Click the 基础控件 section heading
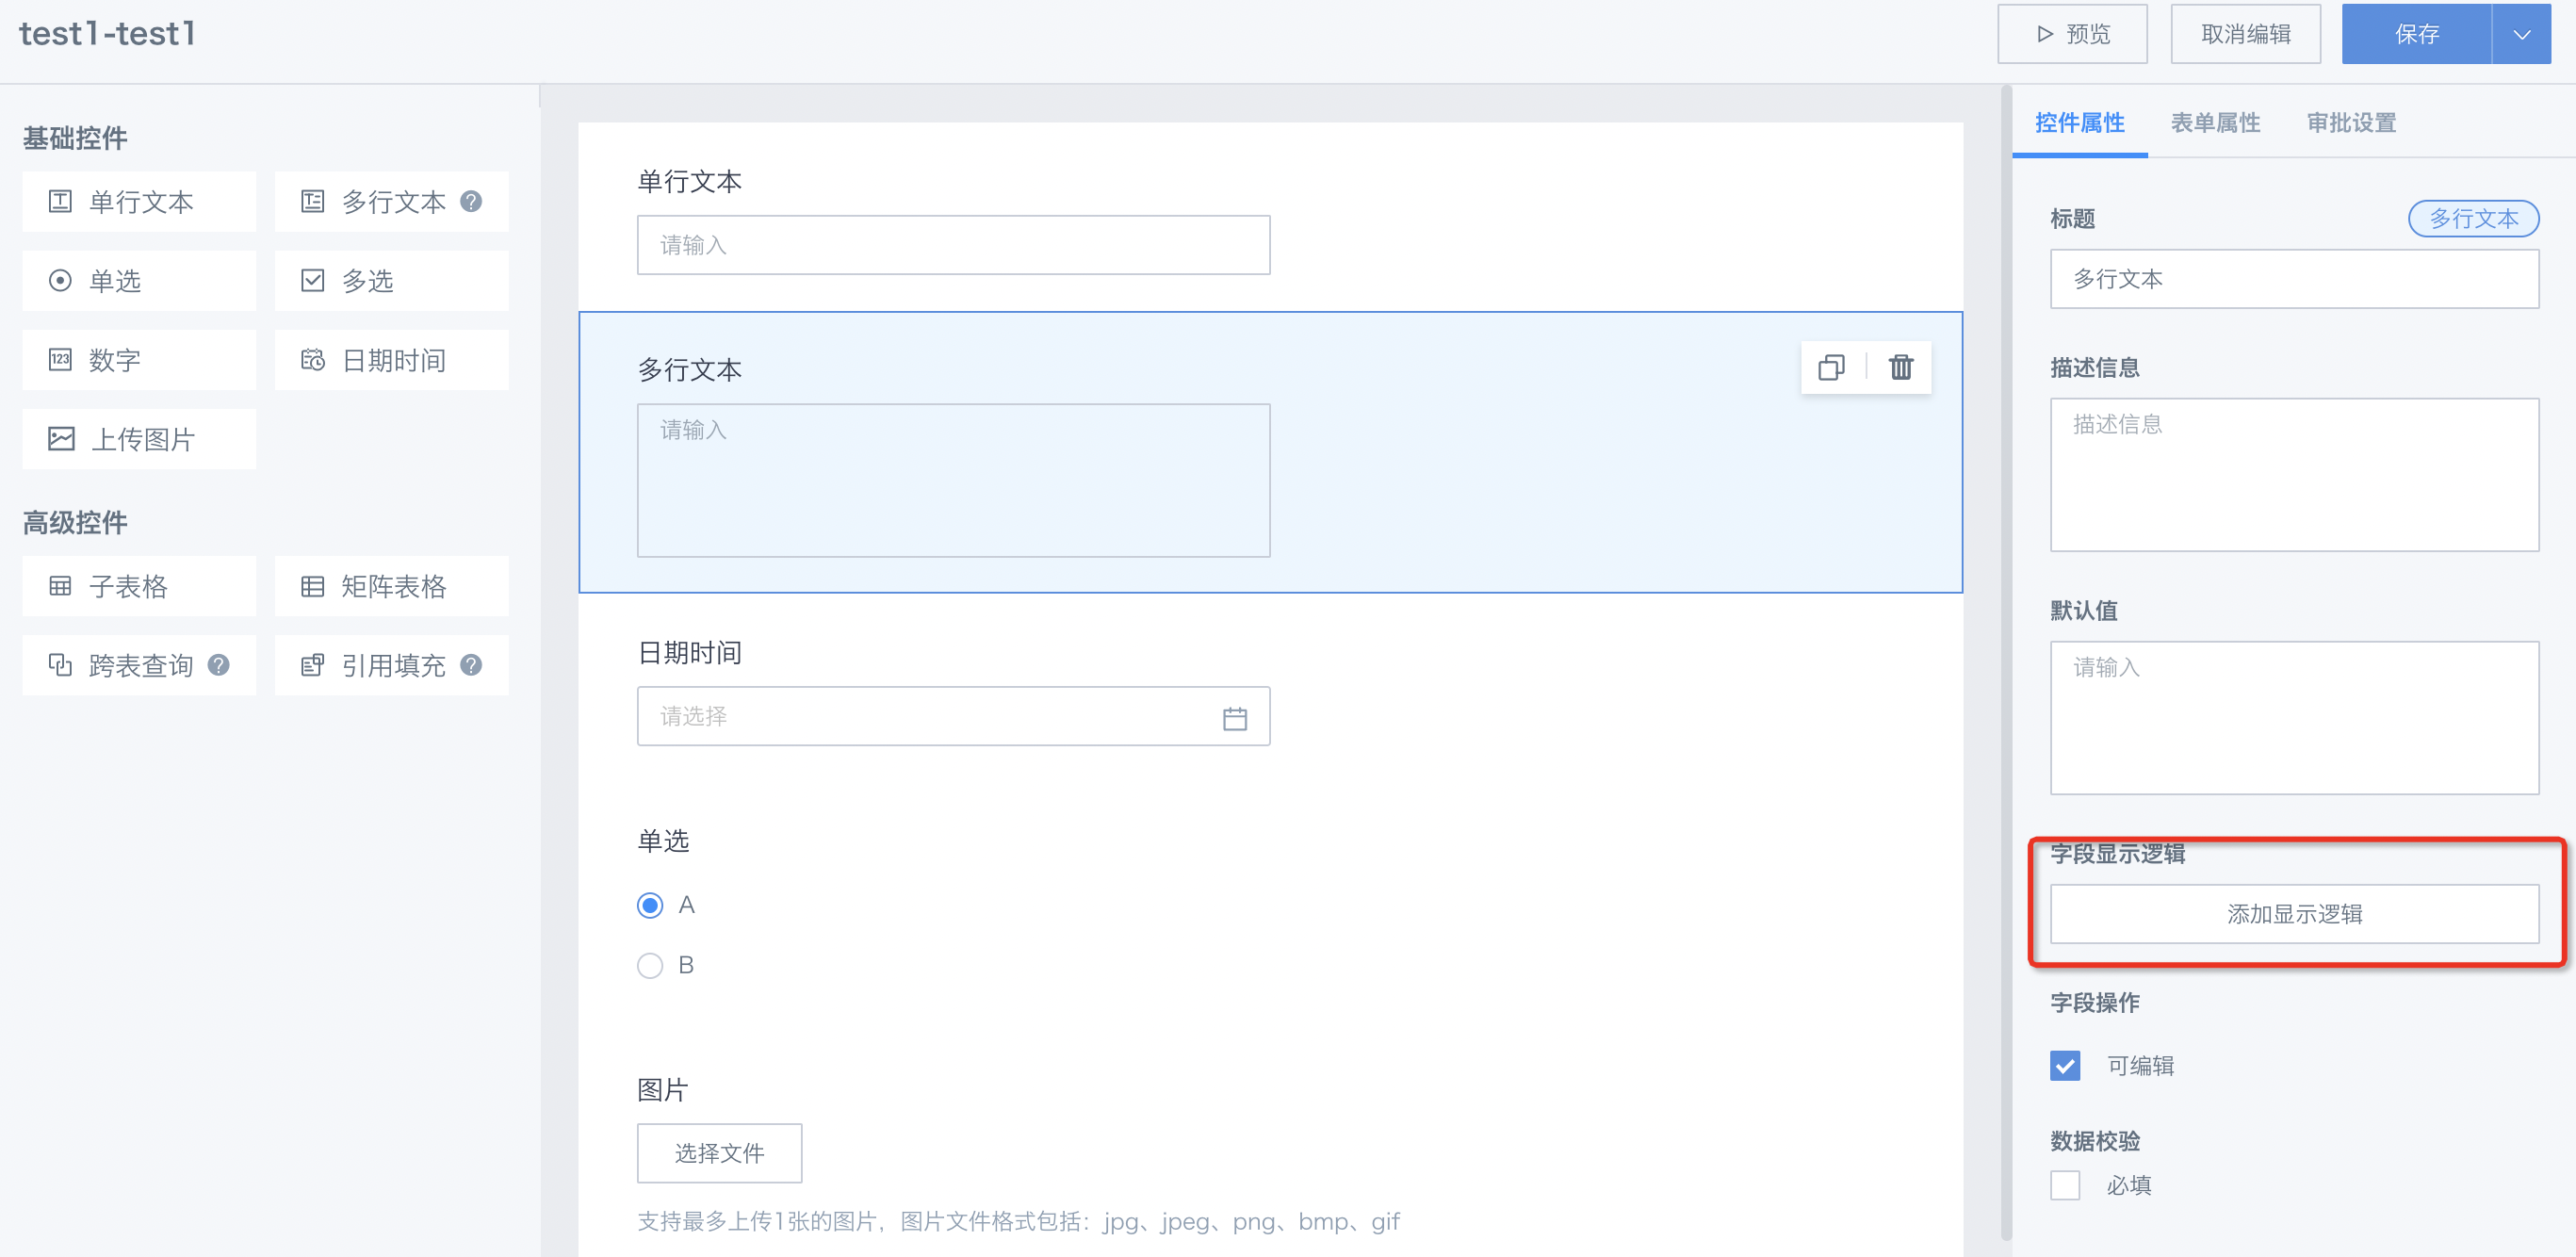 pos(75,138)
